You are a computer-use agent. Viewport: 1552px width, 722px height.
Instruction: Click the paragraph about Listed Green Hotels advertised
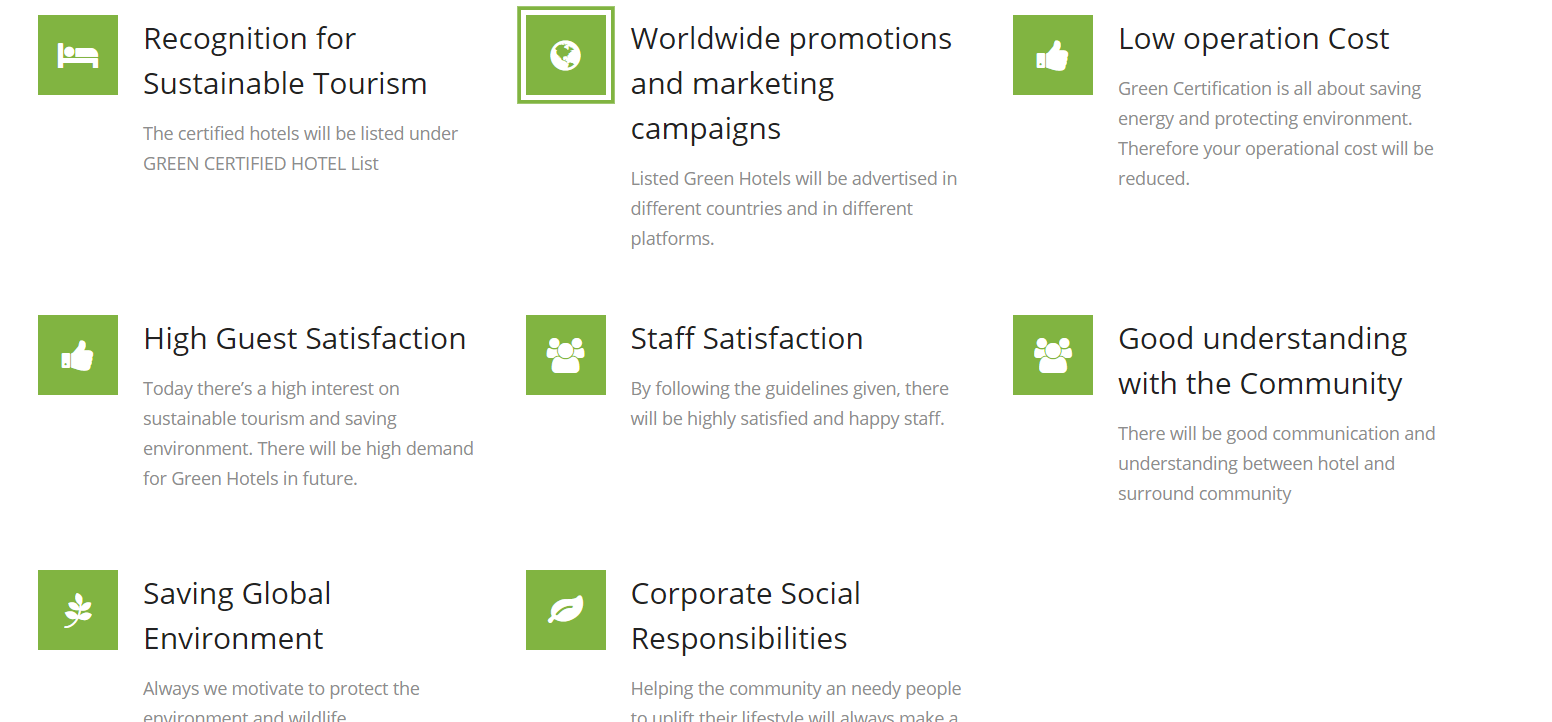793,208
